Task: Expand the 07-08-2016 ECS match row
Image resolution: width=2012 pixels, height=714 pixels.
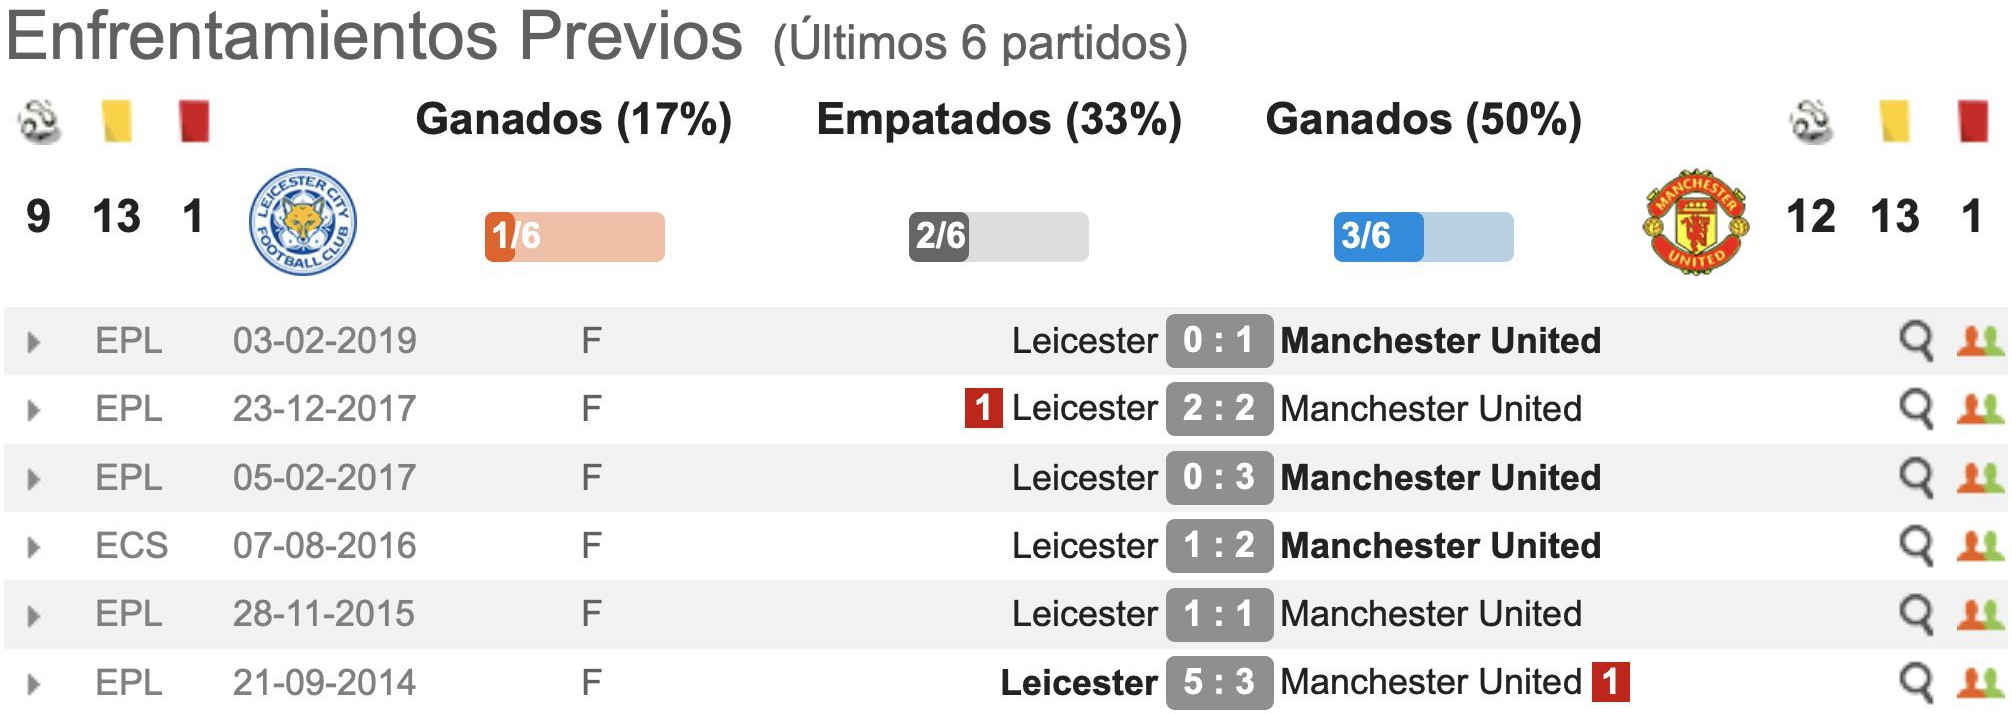Action: 33,547
